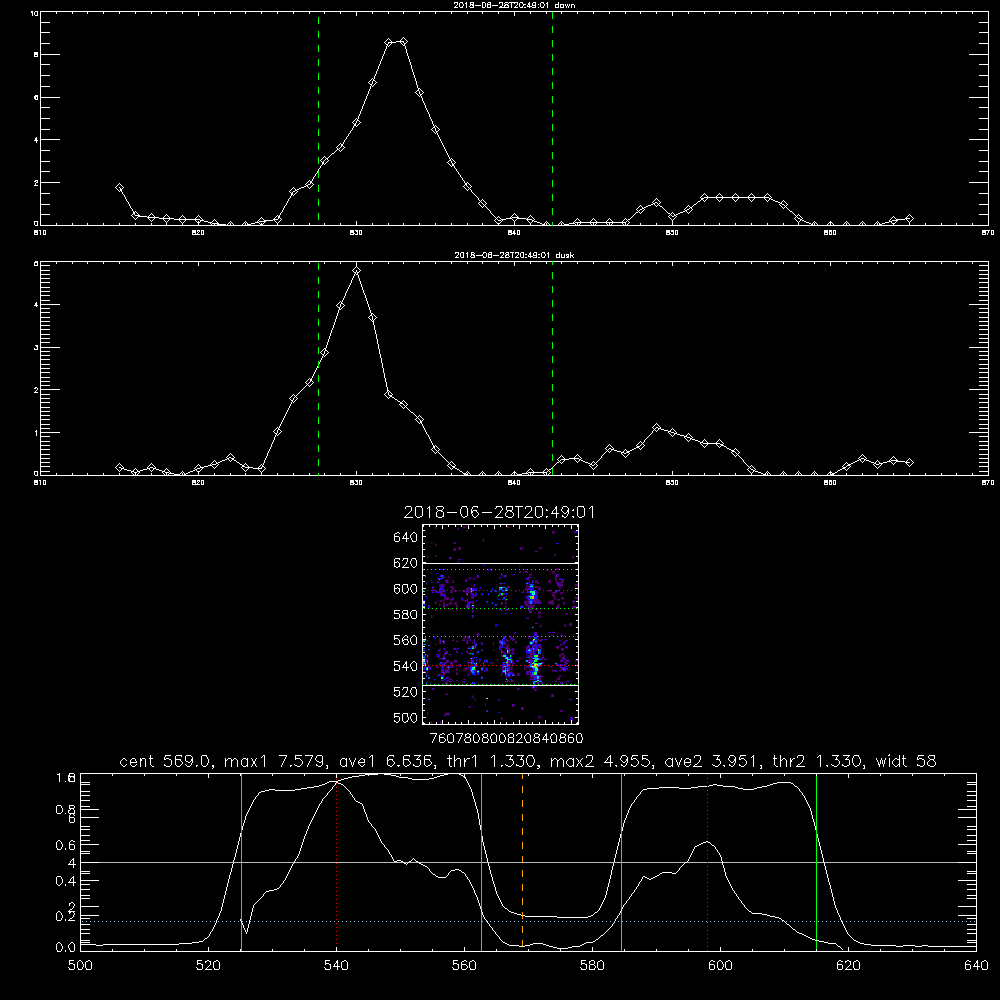Image resolution: width=1000 pixels, height=1000 pixels.
Task: Click the x-axis label 640 in bottom plot
Action: pos(976,966)
